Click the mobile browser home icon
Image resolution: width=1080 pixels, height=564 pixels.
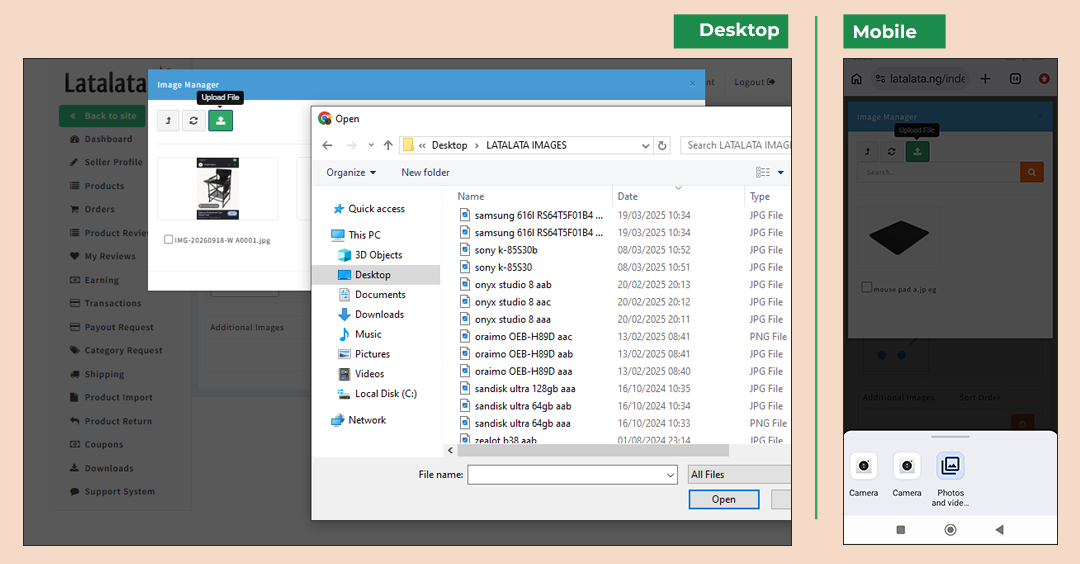(x=856, y=79)
